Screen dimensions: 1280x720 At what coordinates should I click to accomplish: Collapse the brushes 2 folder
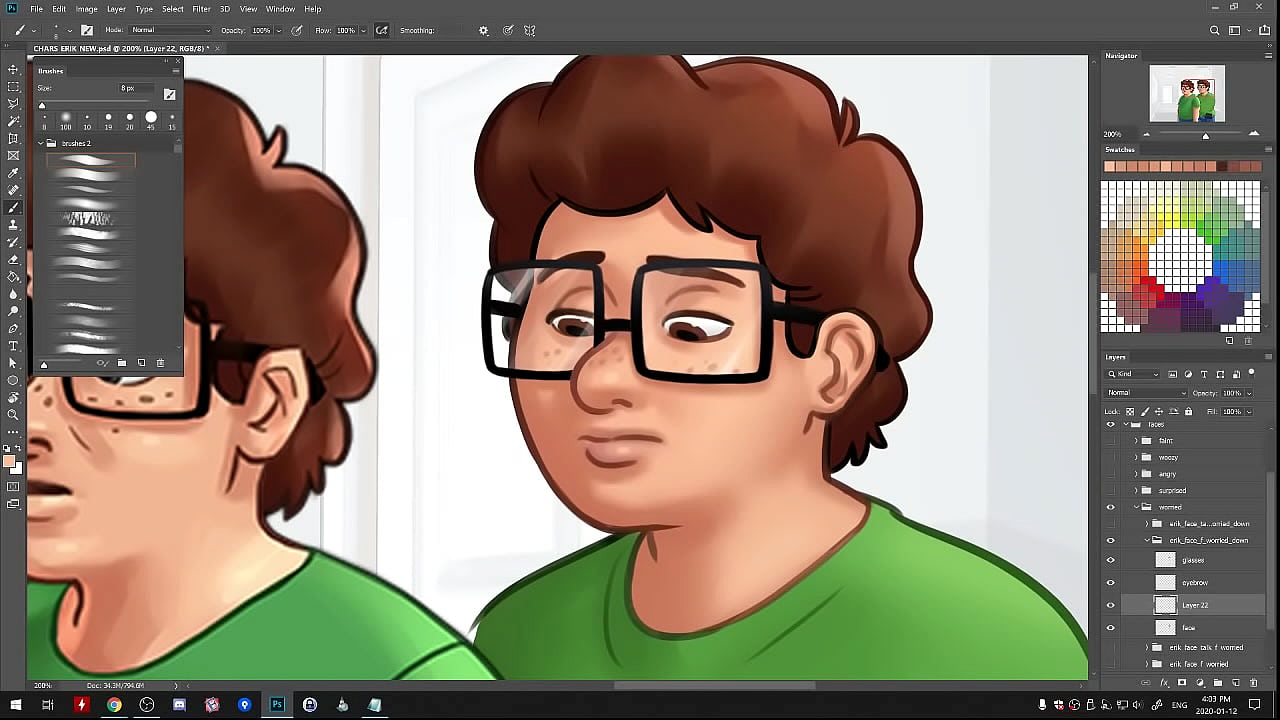coord(41,143)
